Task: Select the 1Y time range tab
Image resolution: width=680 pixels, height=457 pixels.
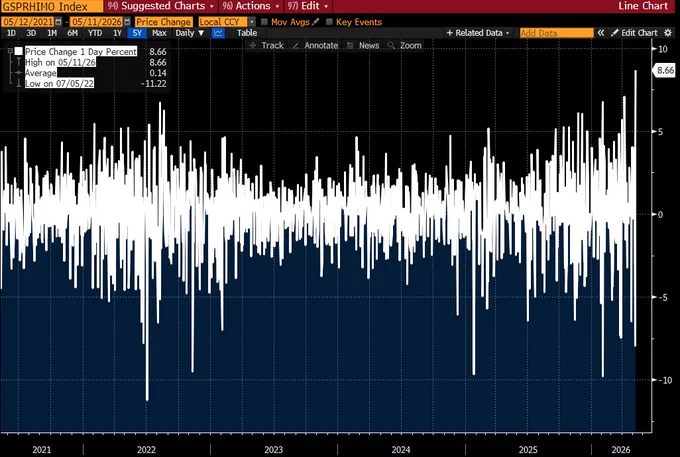Action: point(117,33)
